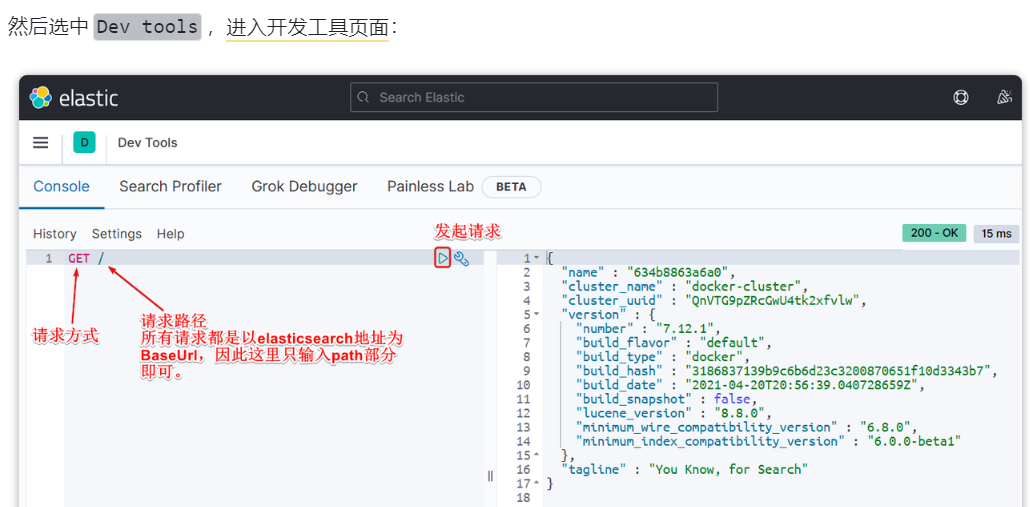Collapse the version block fold arrow on line 5
The image size is (1030, 507).
[536, 315]
